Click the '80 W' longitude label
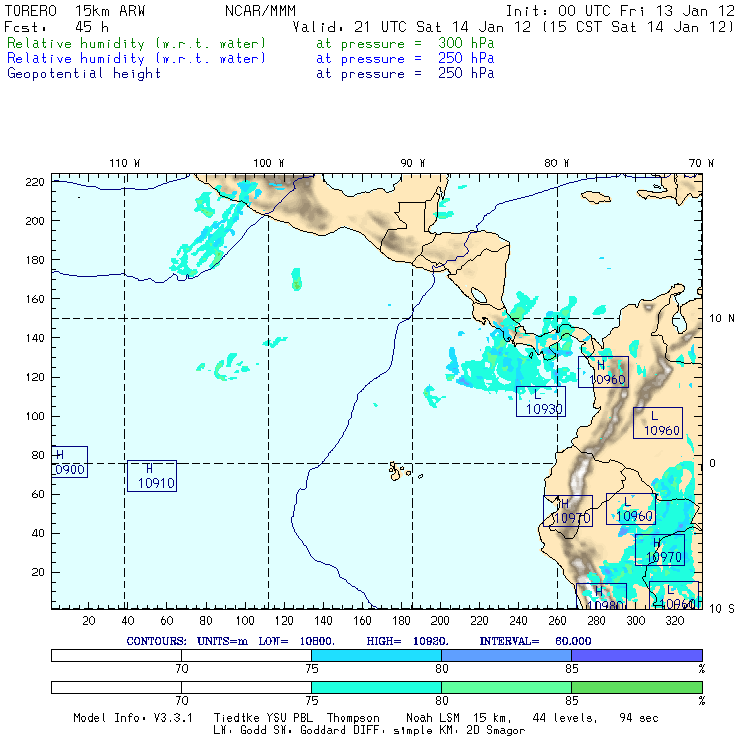The height and width of the screenshot is (740, 740). coord(556,163)
